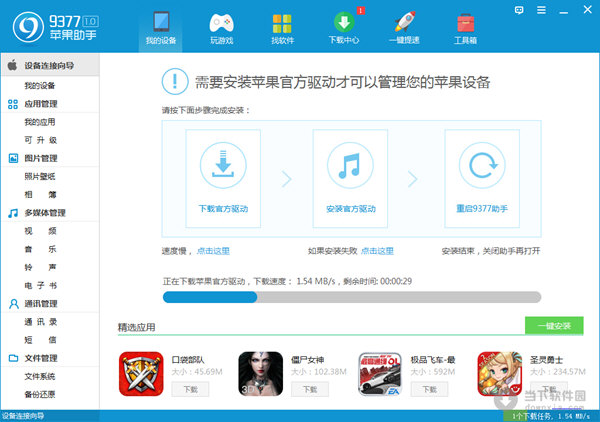This screenshot has height=422, width=600.
Task: Click the folder icon beside 文件管理
Action: tap(13, 358)
